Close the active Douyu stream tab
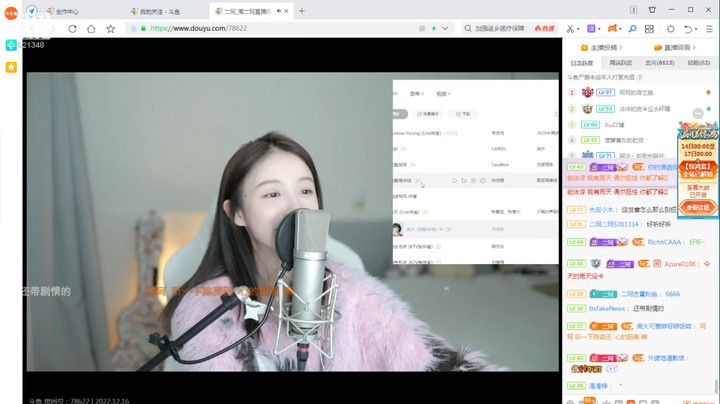Viewport: 720px width, 404px height. pos(286,11)
